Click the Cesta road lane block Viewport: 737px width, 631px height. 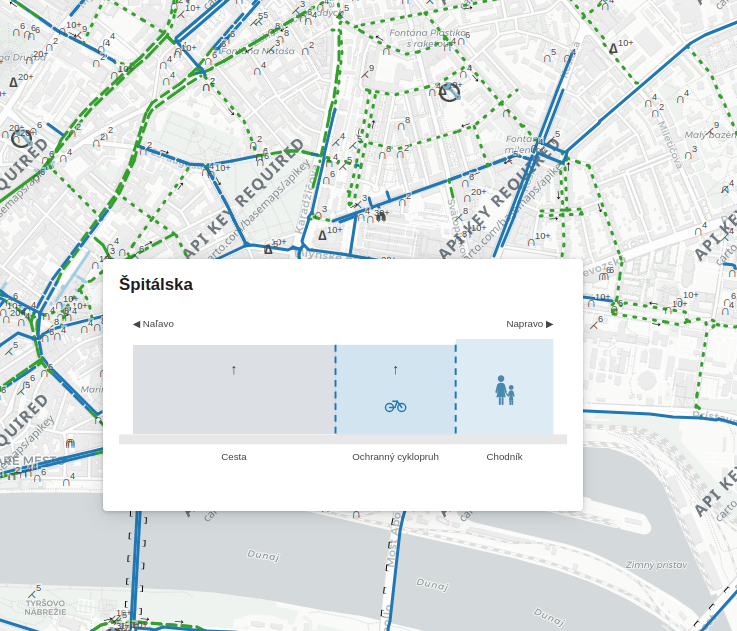(234, 389)
